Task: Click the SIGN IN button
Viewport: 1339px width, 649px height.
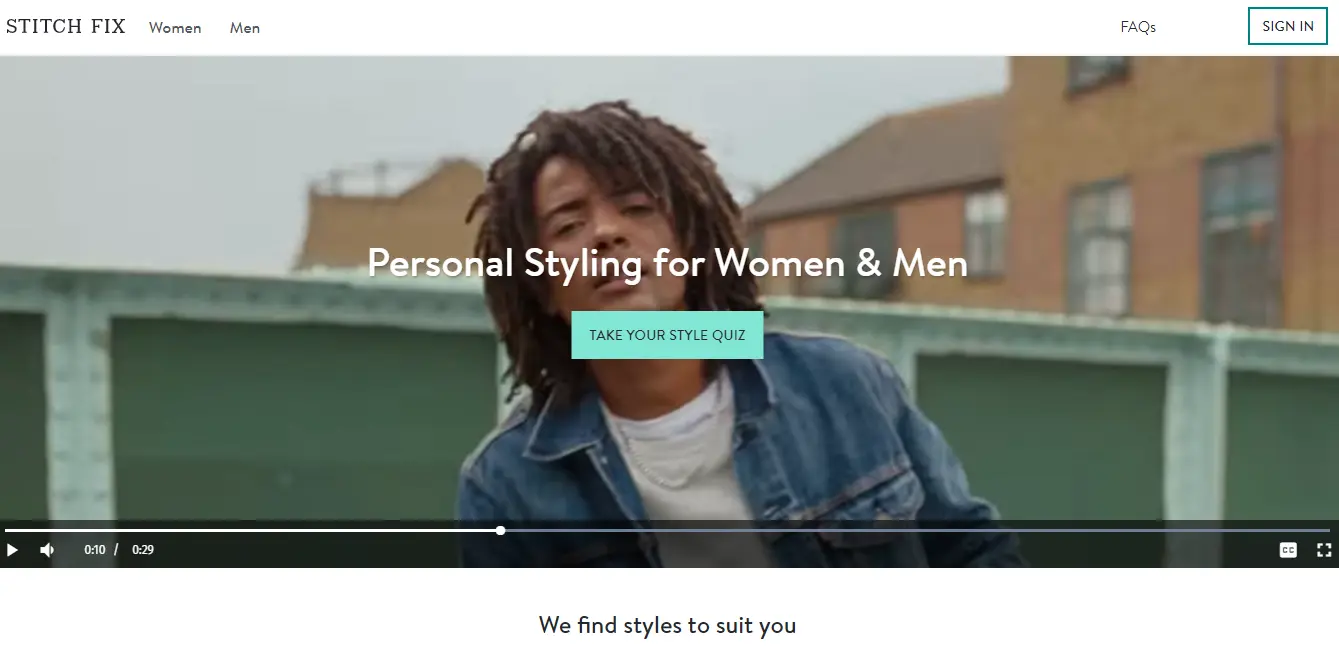Action: coord(1288,26)
